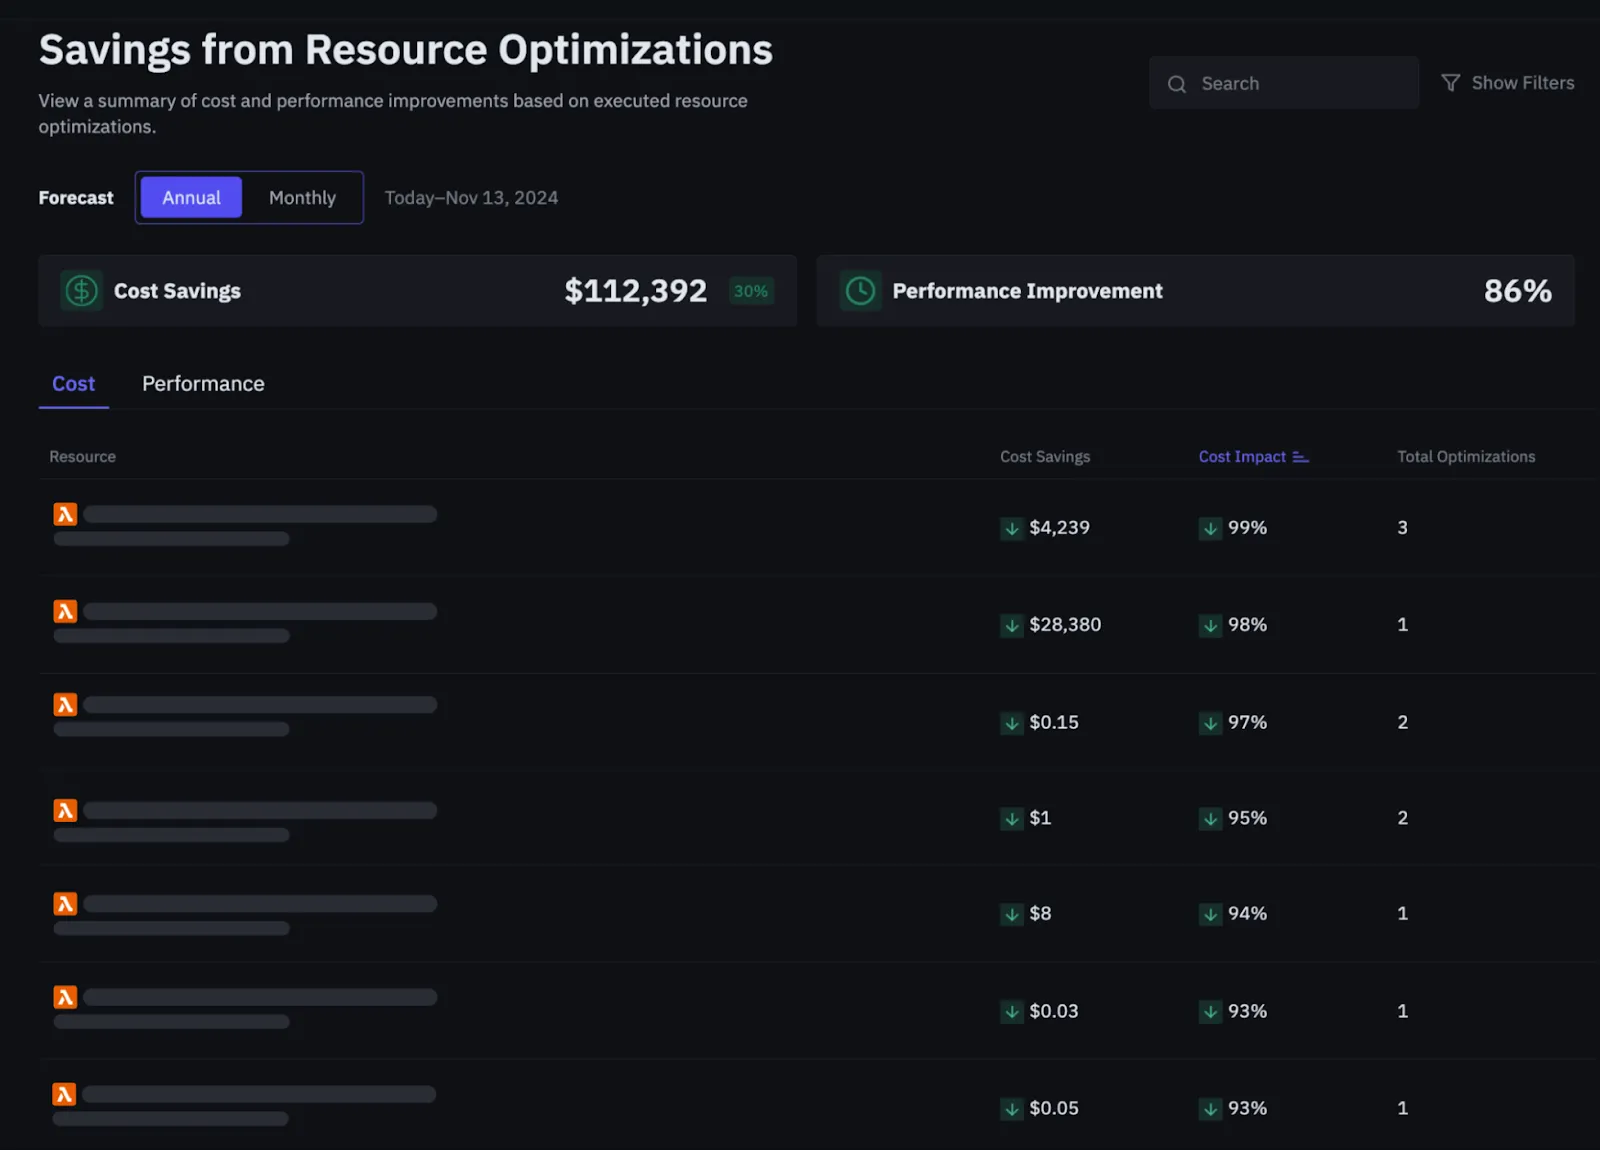Select the Cost tab
1600x1150 pixels.
[73, 384]
